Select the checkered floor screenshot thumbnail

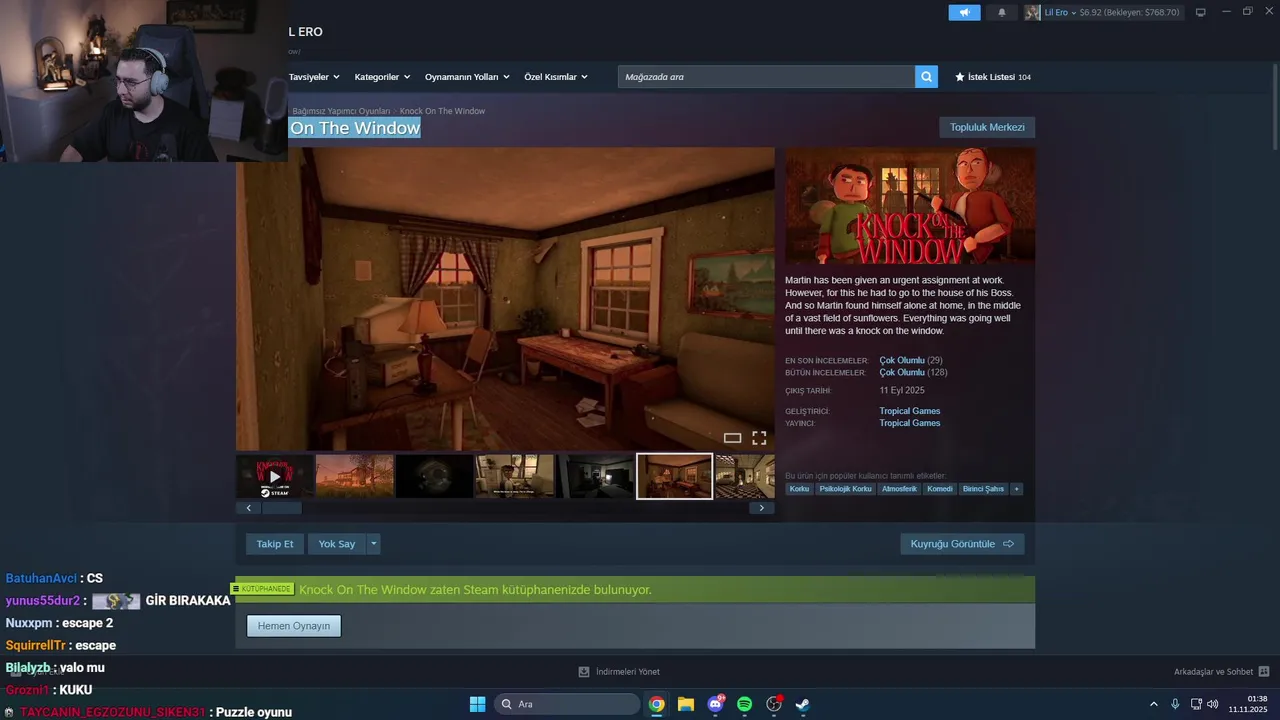tap(745, 476)
